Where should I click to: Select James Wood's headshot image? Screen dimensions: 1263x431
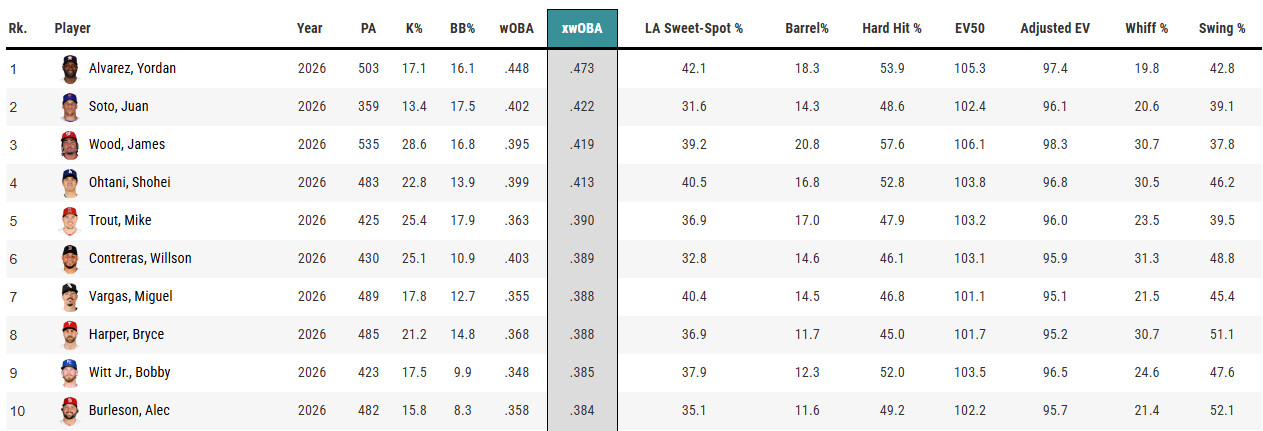(68, 144)
